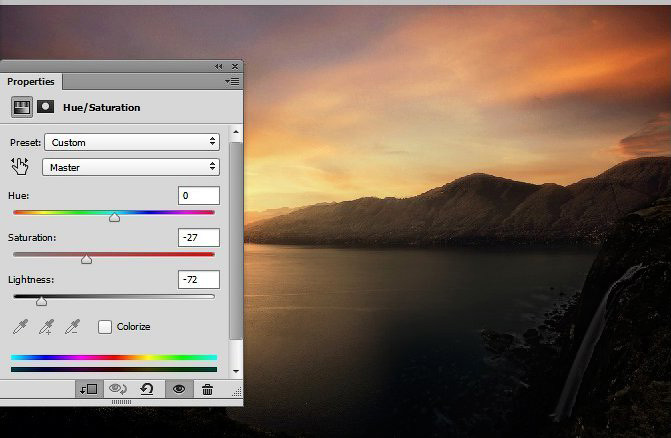Click the Hue label
Viewport: 671px width, 438px height.
tap(18, 195)
